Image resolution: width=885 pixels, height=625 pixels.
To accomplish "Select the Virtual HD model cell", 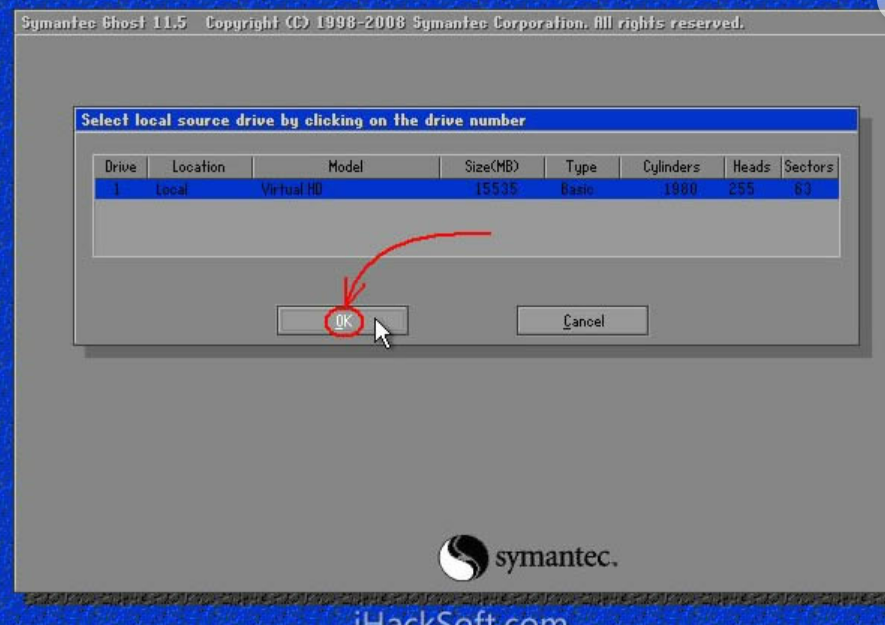I will tap(291, 188).
